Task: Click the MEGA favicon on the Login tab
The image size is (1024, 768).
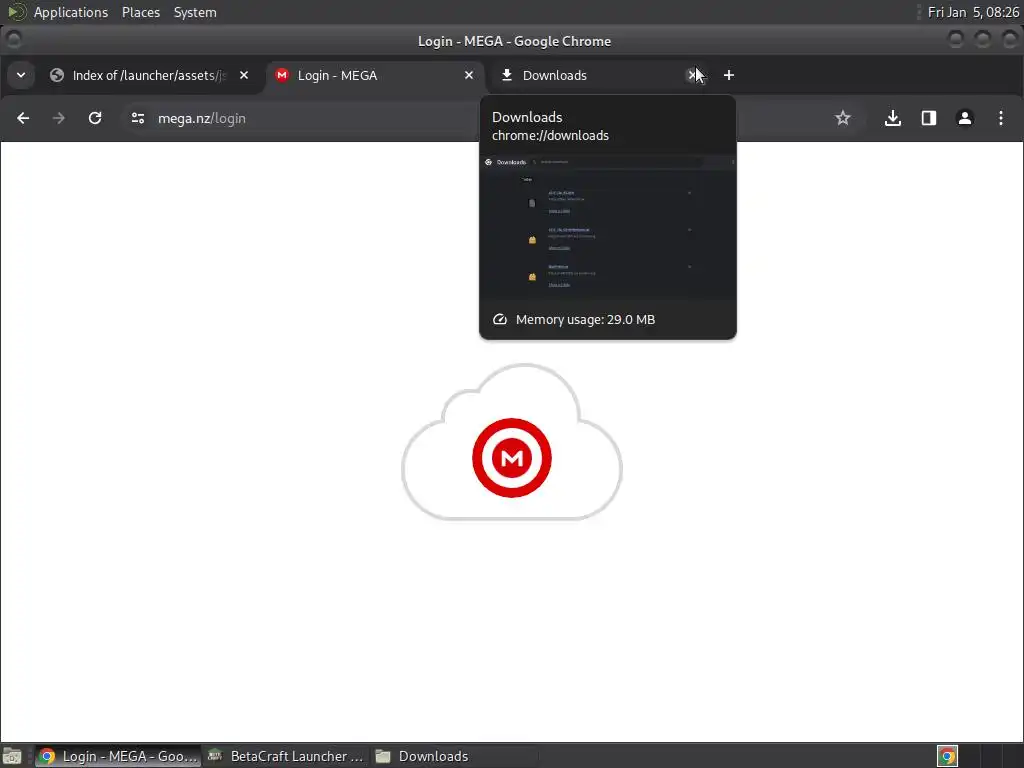Action: (x=281, y=75)
